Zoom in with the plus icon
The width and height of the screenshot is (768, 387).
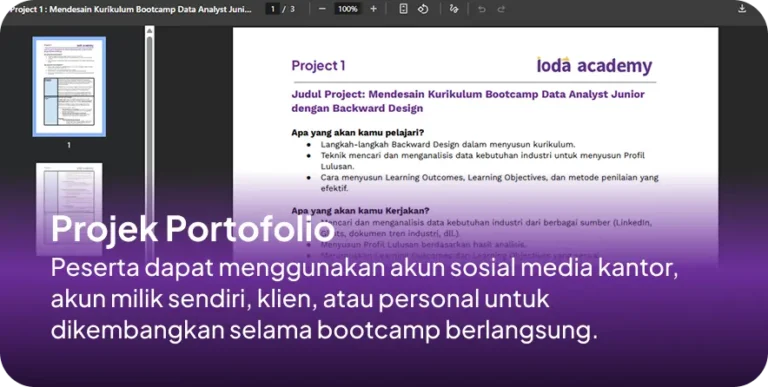tap(373, 9)
